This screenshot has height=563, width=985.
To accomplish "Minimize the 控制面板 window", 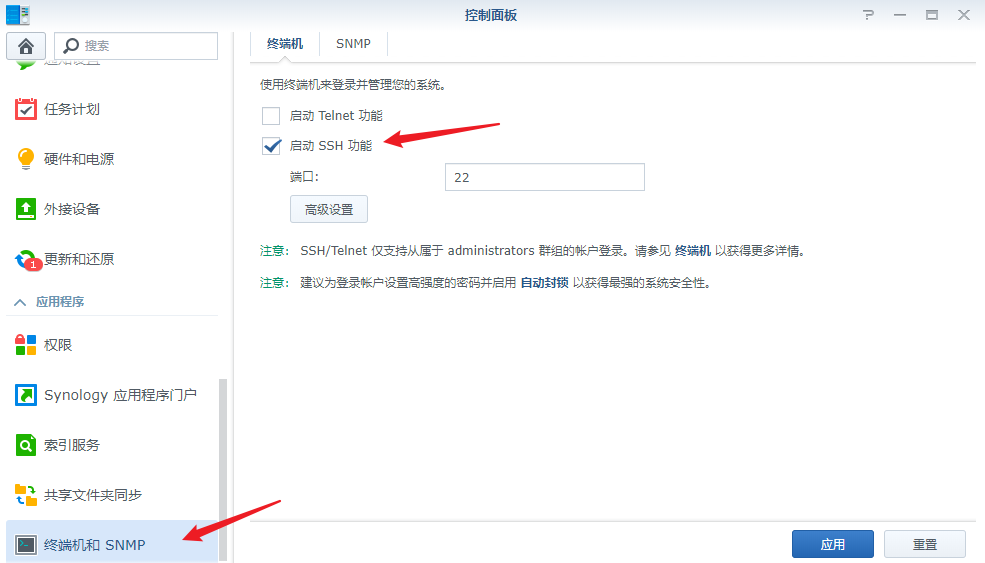I will pyautogui.click(x=900, y=14).
